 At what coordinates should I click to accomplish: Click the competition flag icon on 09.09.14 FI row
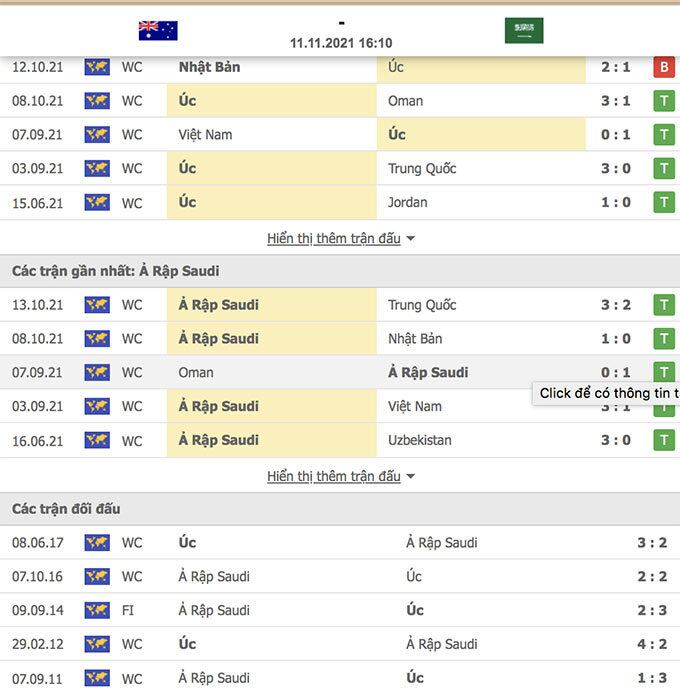coord(97,610)
